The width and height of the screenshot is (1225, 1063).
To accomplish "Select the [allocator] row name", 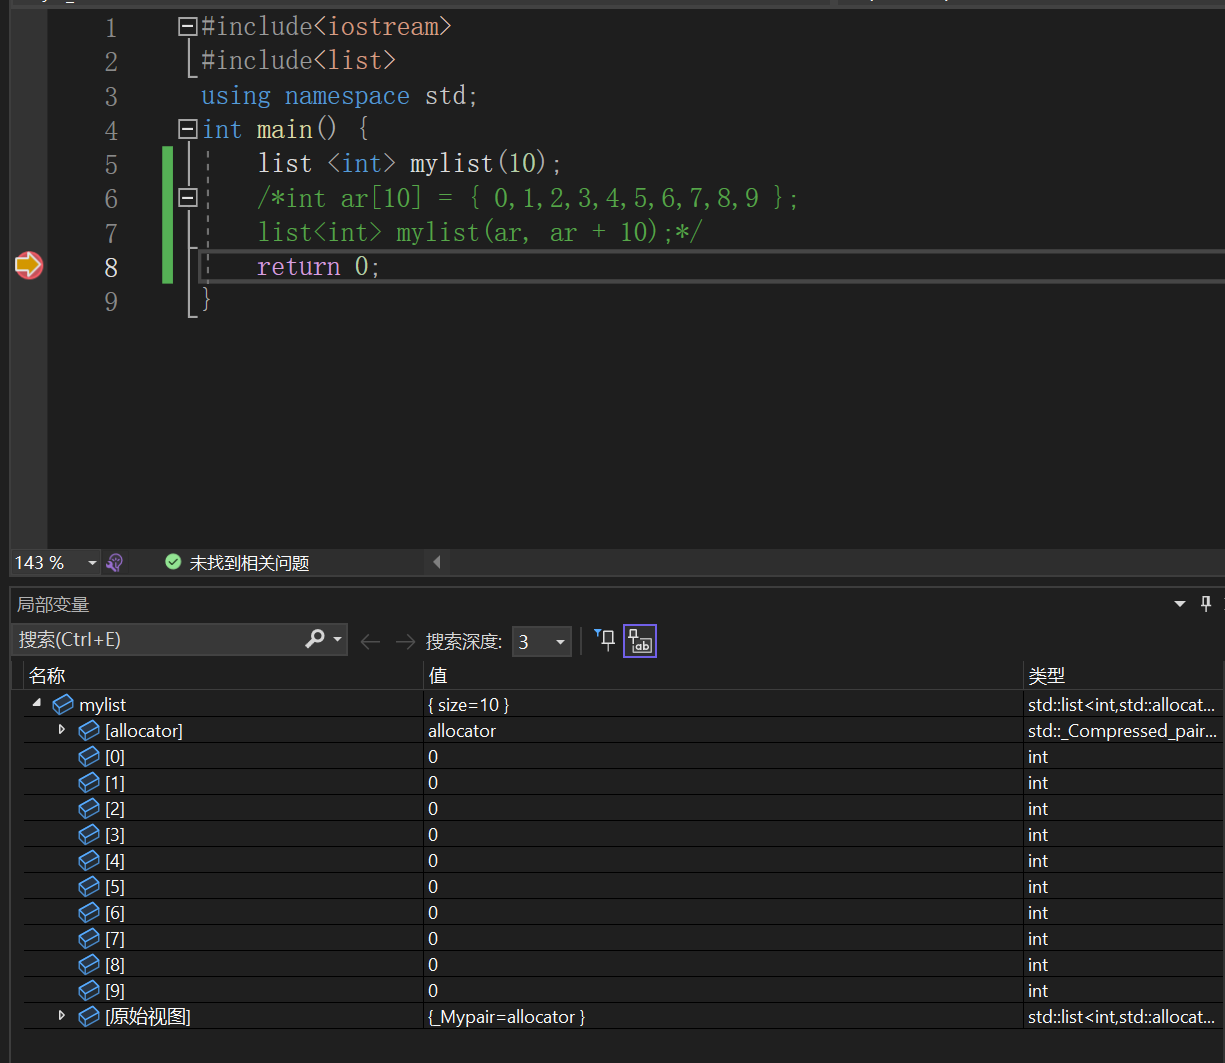I will 144,731.
